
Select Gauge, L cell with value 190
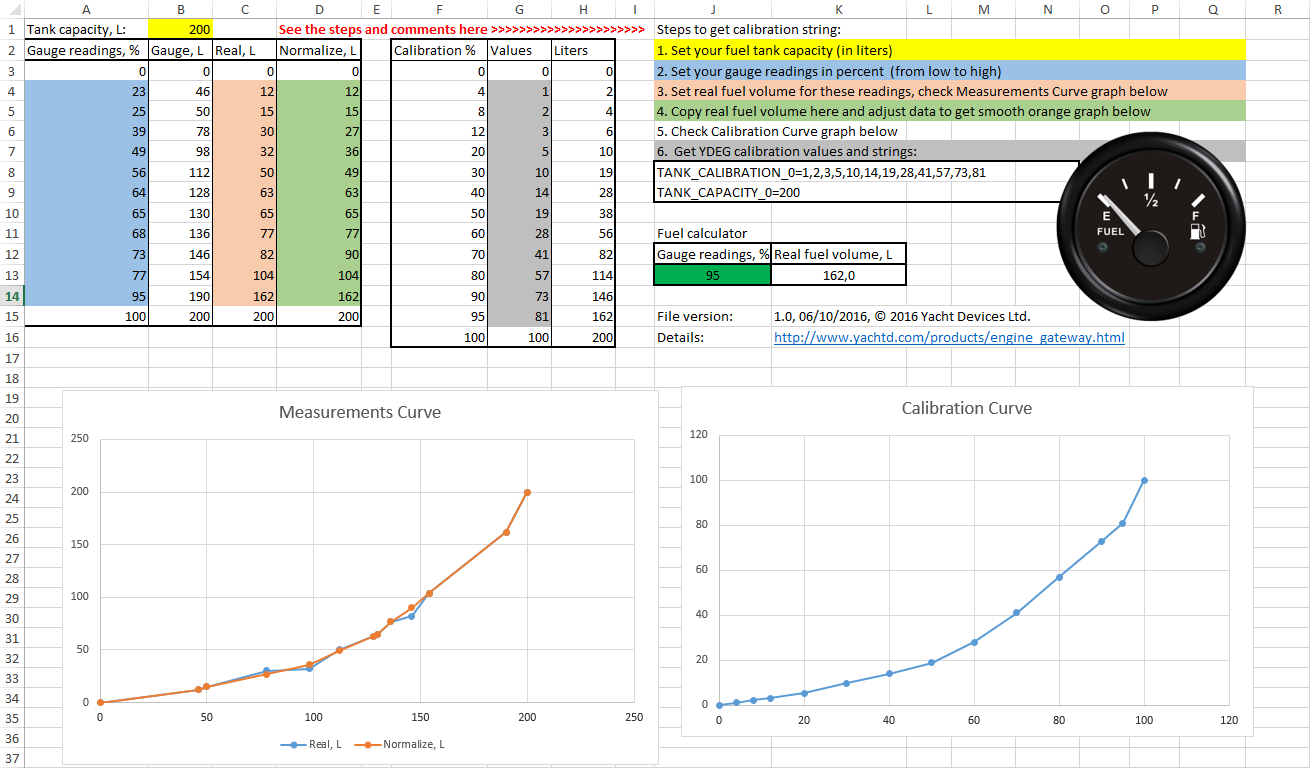coord(180,296)
